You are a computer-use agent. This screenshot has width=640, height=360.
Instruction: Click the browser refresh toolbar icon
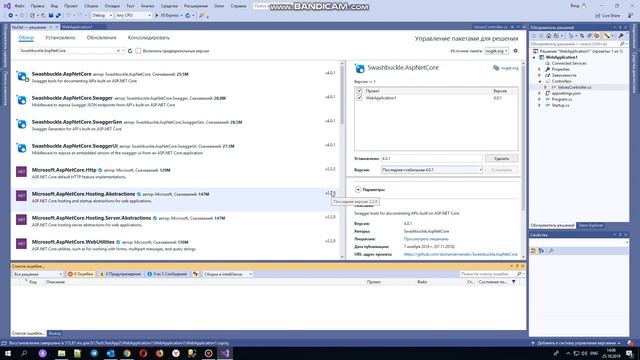[x=188, y=16]
